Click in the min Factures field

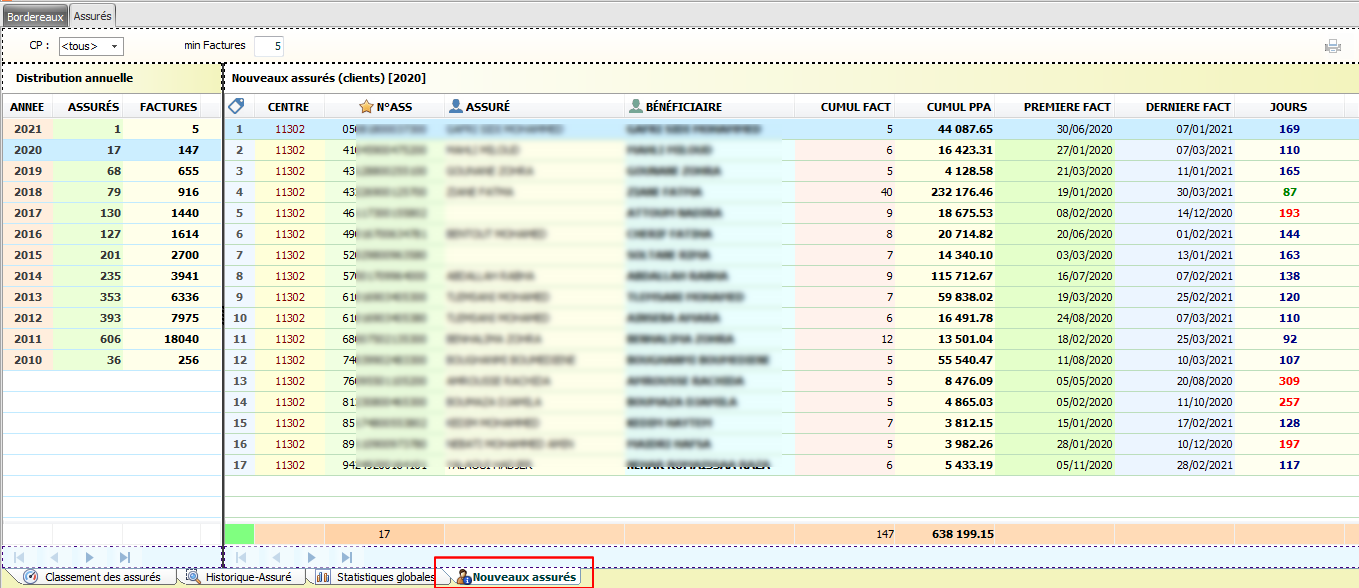(268, 46)
